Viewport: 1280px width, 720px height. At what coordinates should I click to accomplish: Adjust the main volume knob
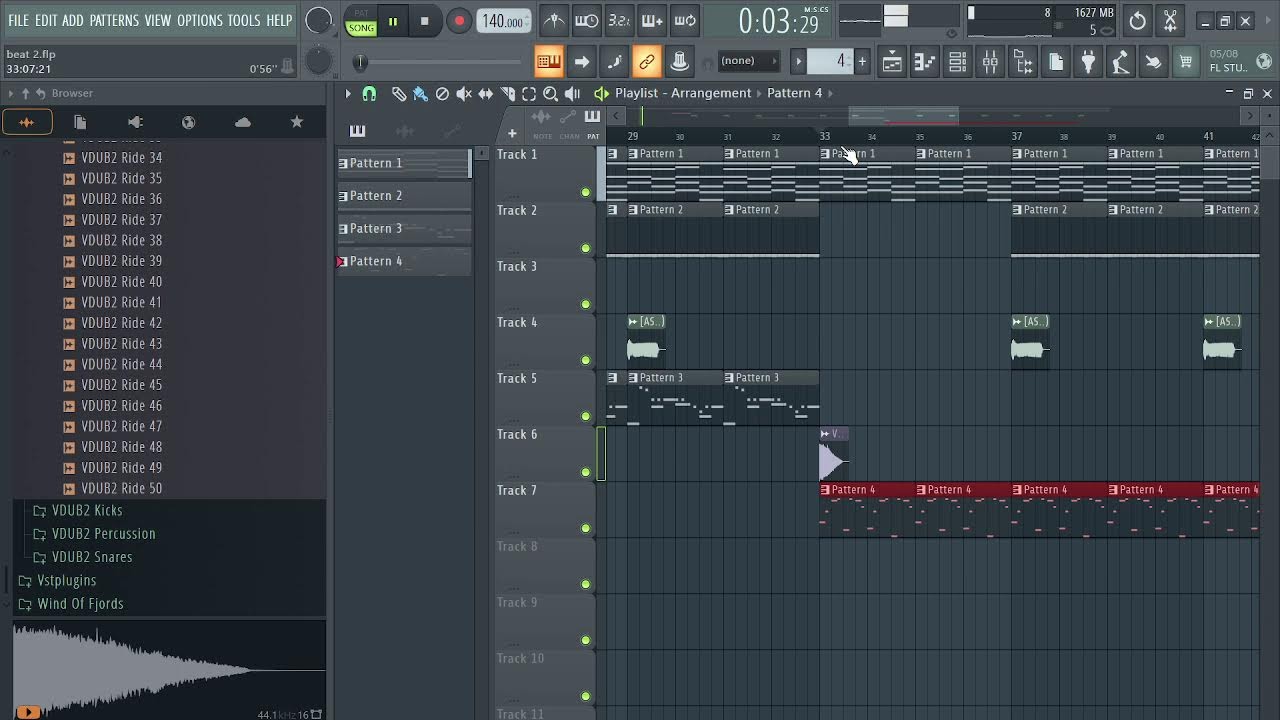tap(318, 20)
